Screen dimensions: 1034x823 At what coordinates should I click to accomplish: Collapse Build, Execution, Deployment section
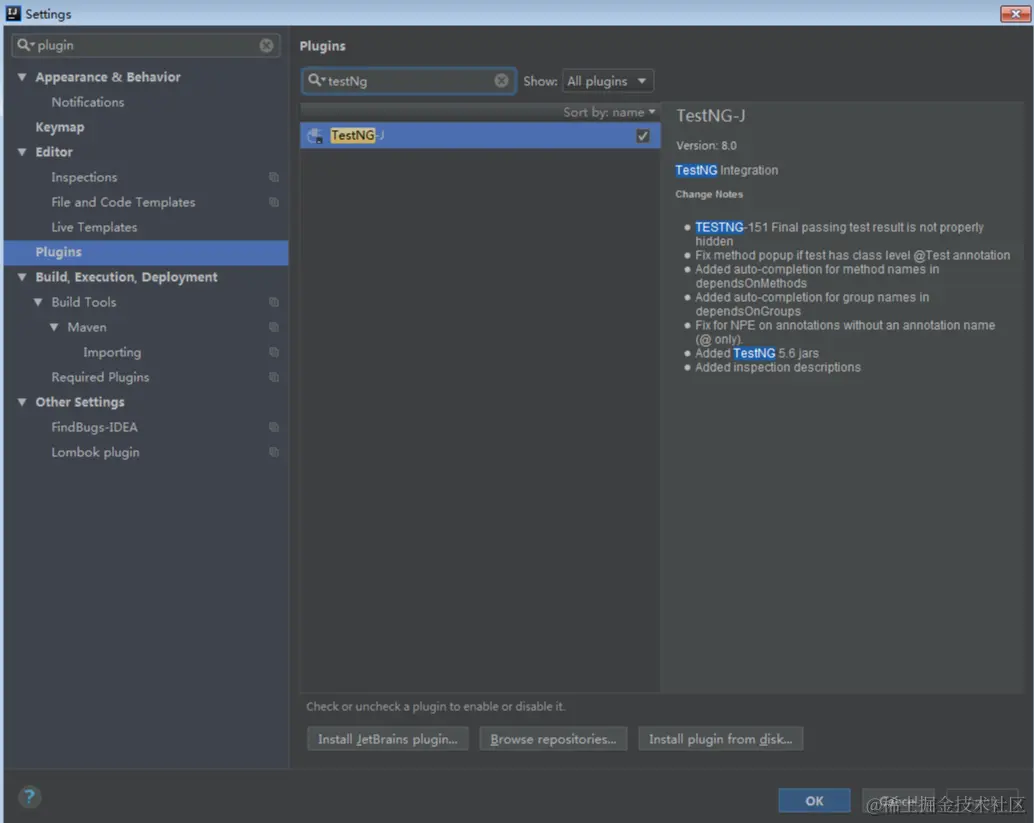point(22,277)
